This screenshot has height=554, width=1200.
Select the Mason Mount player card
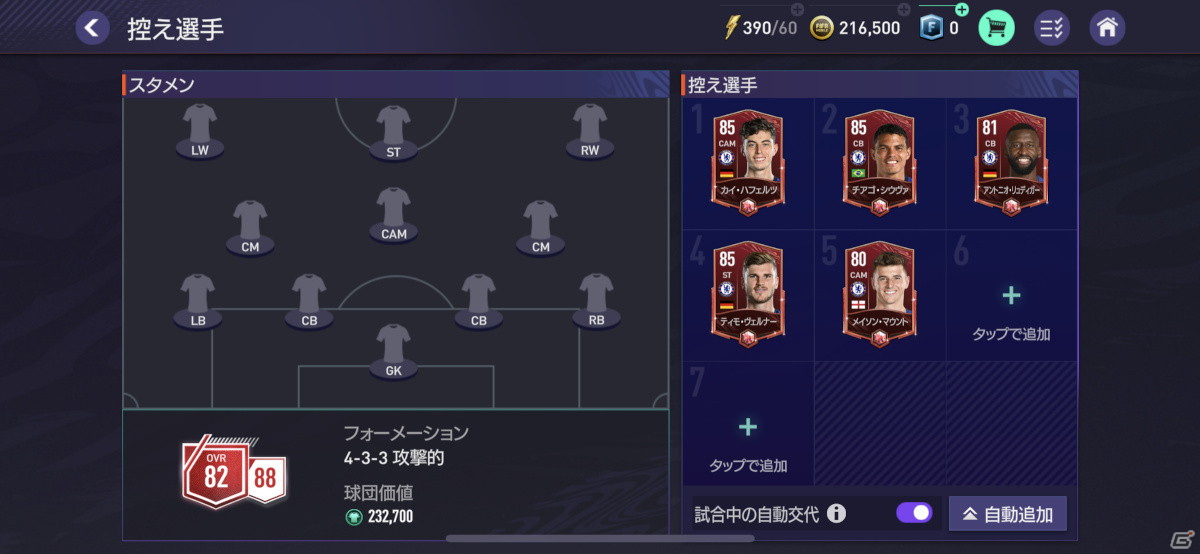(x=879, y=294)
